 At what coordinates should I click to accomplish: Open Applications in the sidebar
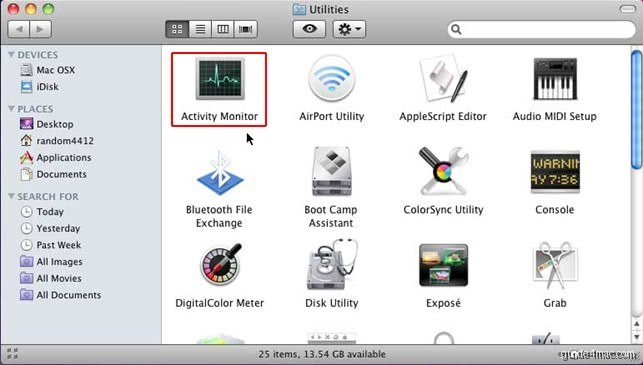56,157
